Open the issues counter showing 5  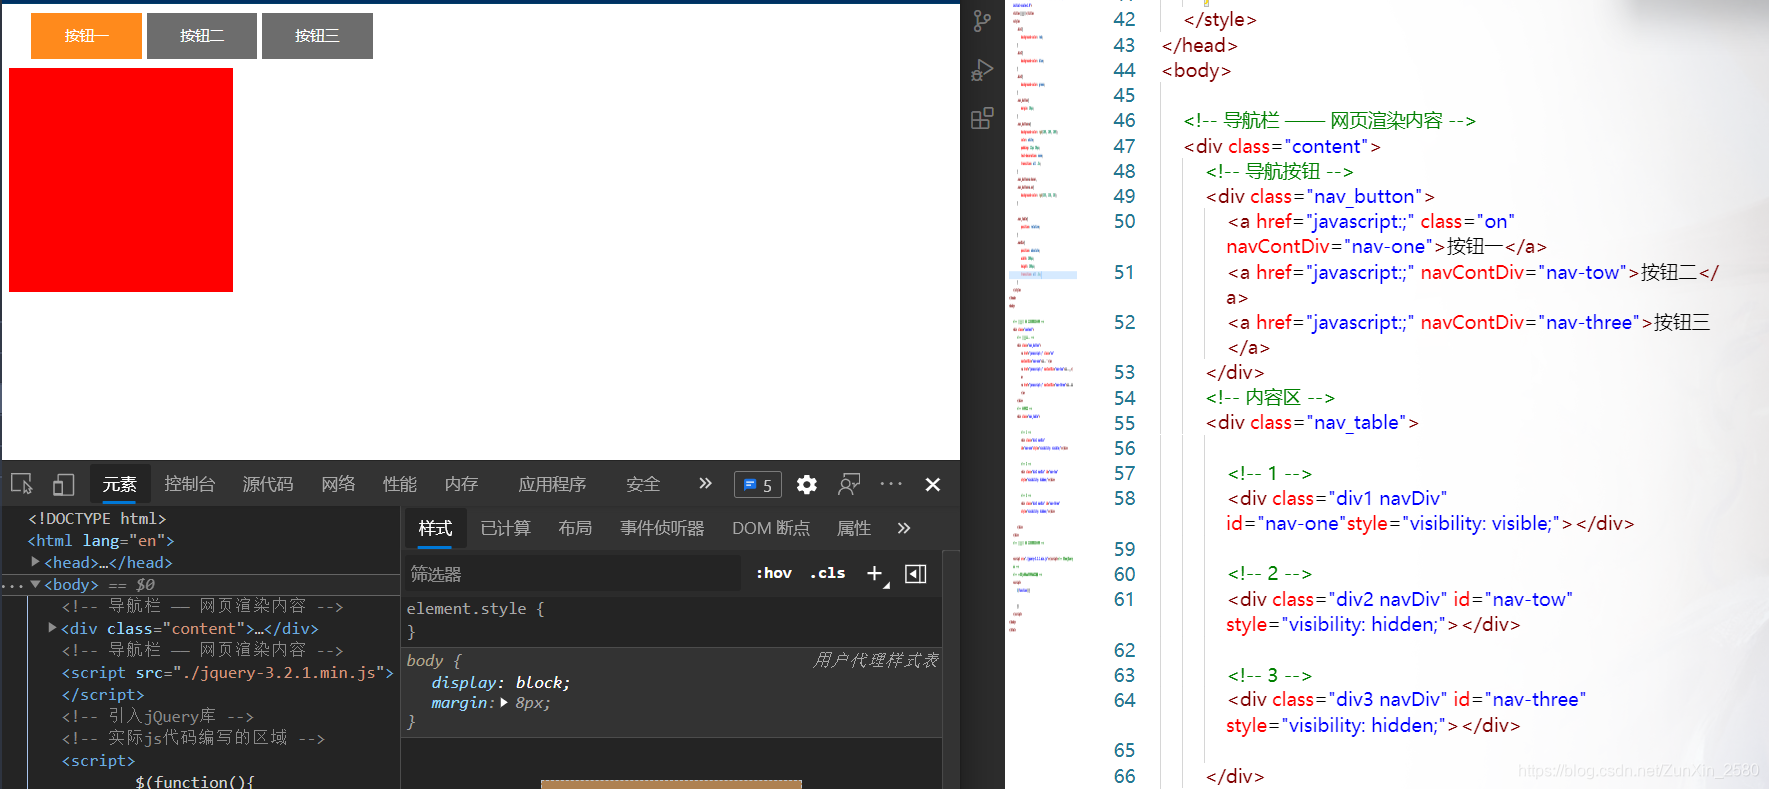pos(758,485)
